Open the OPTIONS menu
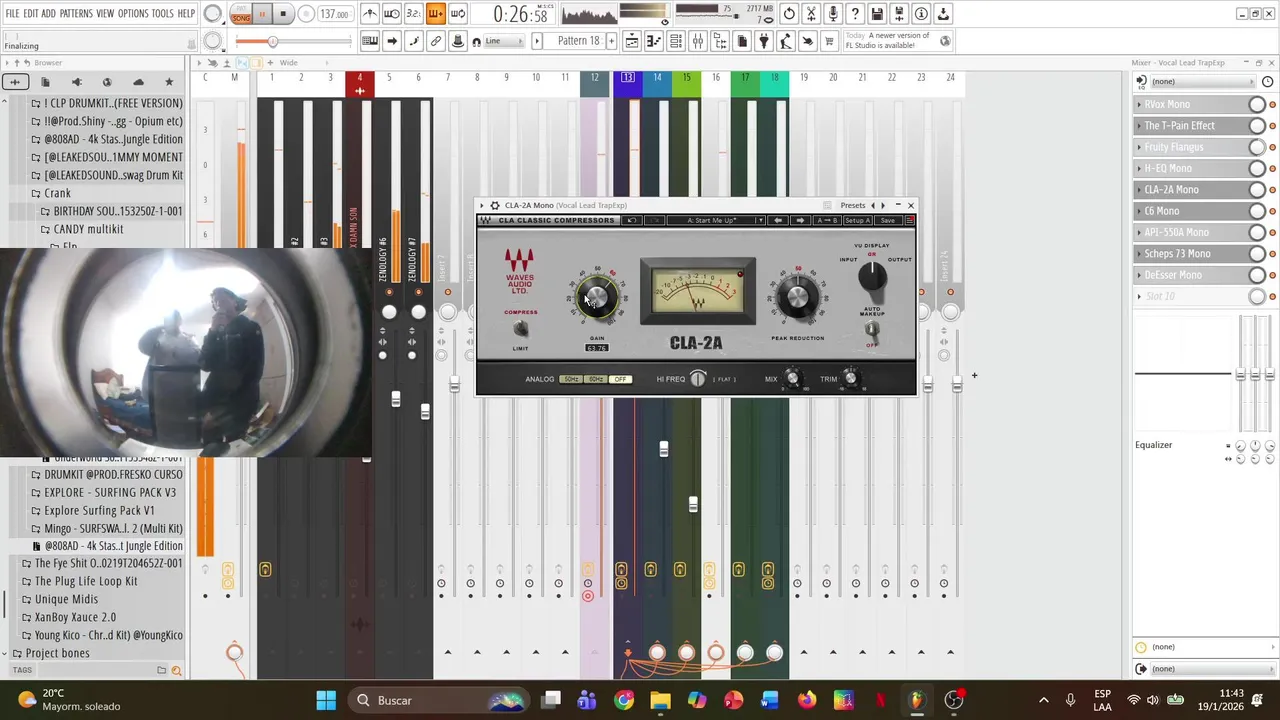The width and height of the screenshot is (1280, 720). [x=133, y=14]
